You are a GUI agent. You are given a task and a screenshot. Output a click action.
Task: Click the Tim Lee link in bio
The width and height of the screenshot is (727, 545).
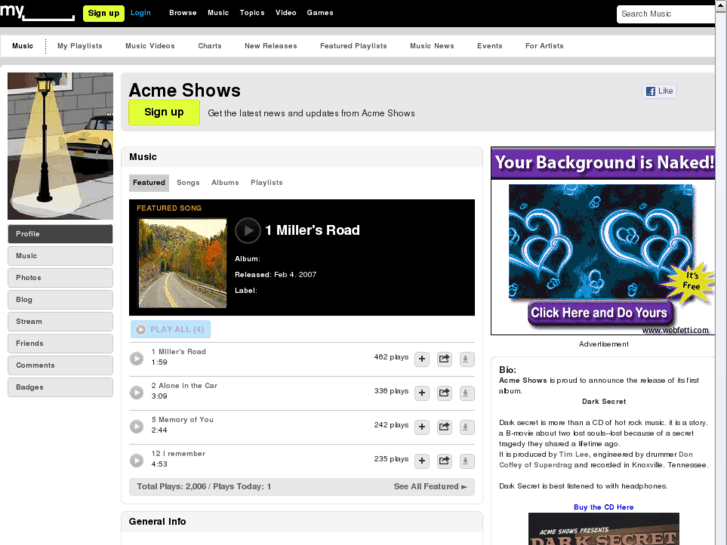click(x=574, y=455)
